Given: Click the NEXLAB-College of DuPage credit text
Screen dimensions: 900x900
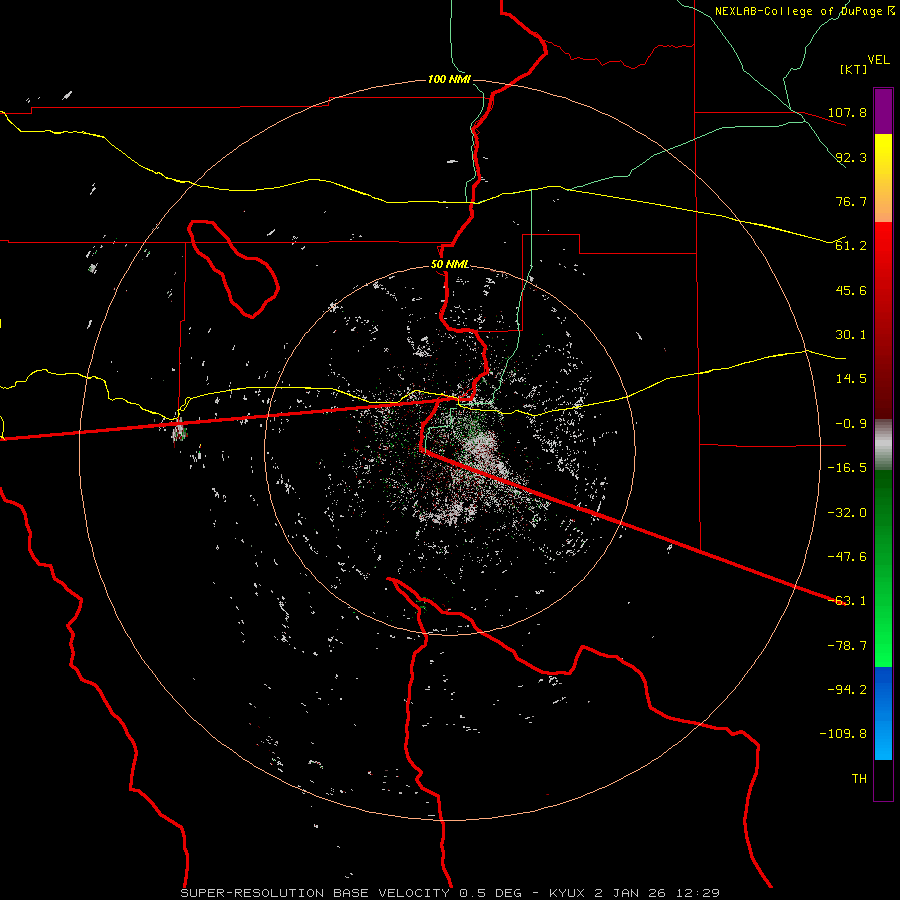Looking at the screenshot, I should point(804,11).
